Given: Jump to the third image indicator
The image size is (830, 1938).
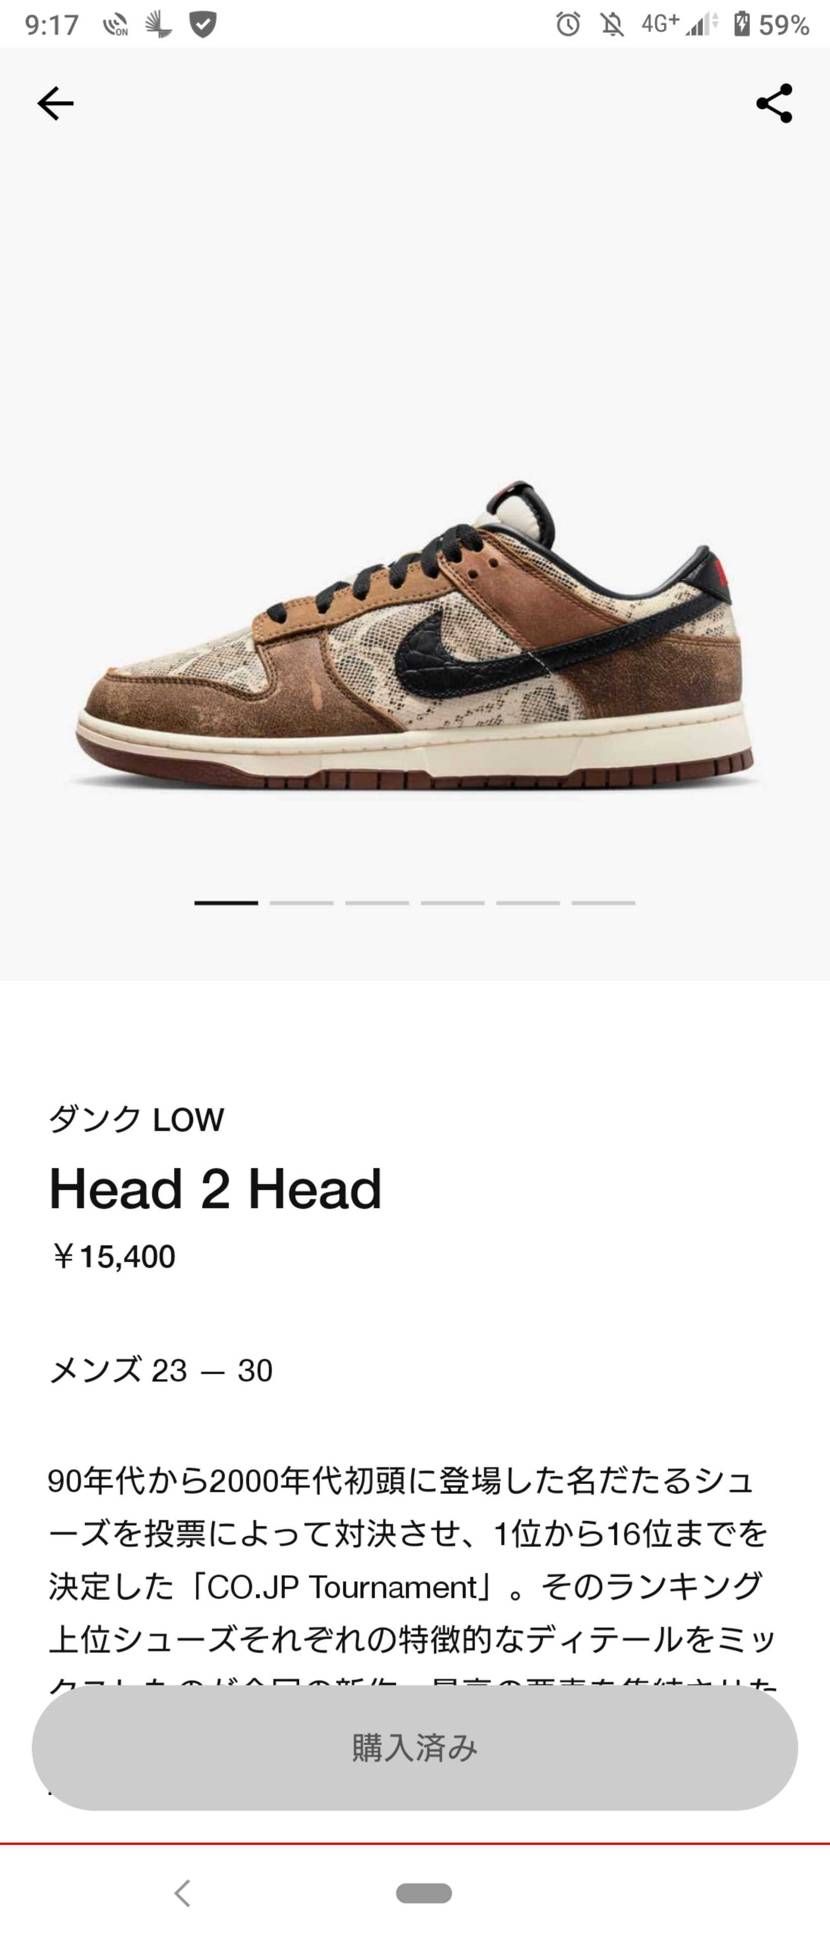Looking at the screenshot, I should tap(377, 902).
